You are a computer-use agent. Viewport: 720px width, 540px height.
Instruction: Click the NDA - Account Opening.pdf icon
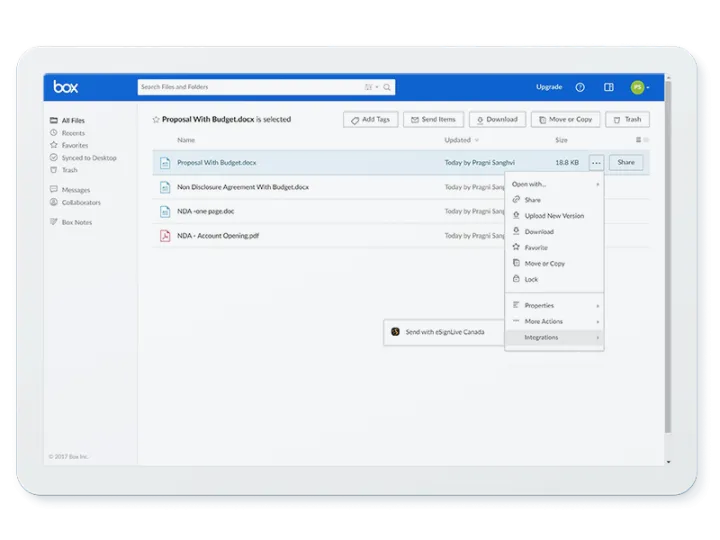click(x=165, y=236)
